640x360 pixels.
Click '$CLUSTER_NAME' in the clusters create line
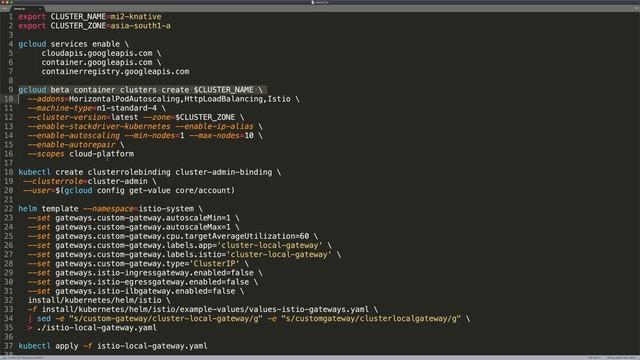pyautogui.click(x=223, y=90)
